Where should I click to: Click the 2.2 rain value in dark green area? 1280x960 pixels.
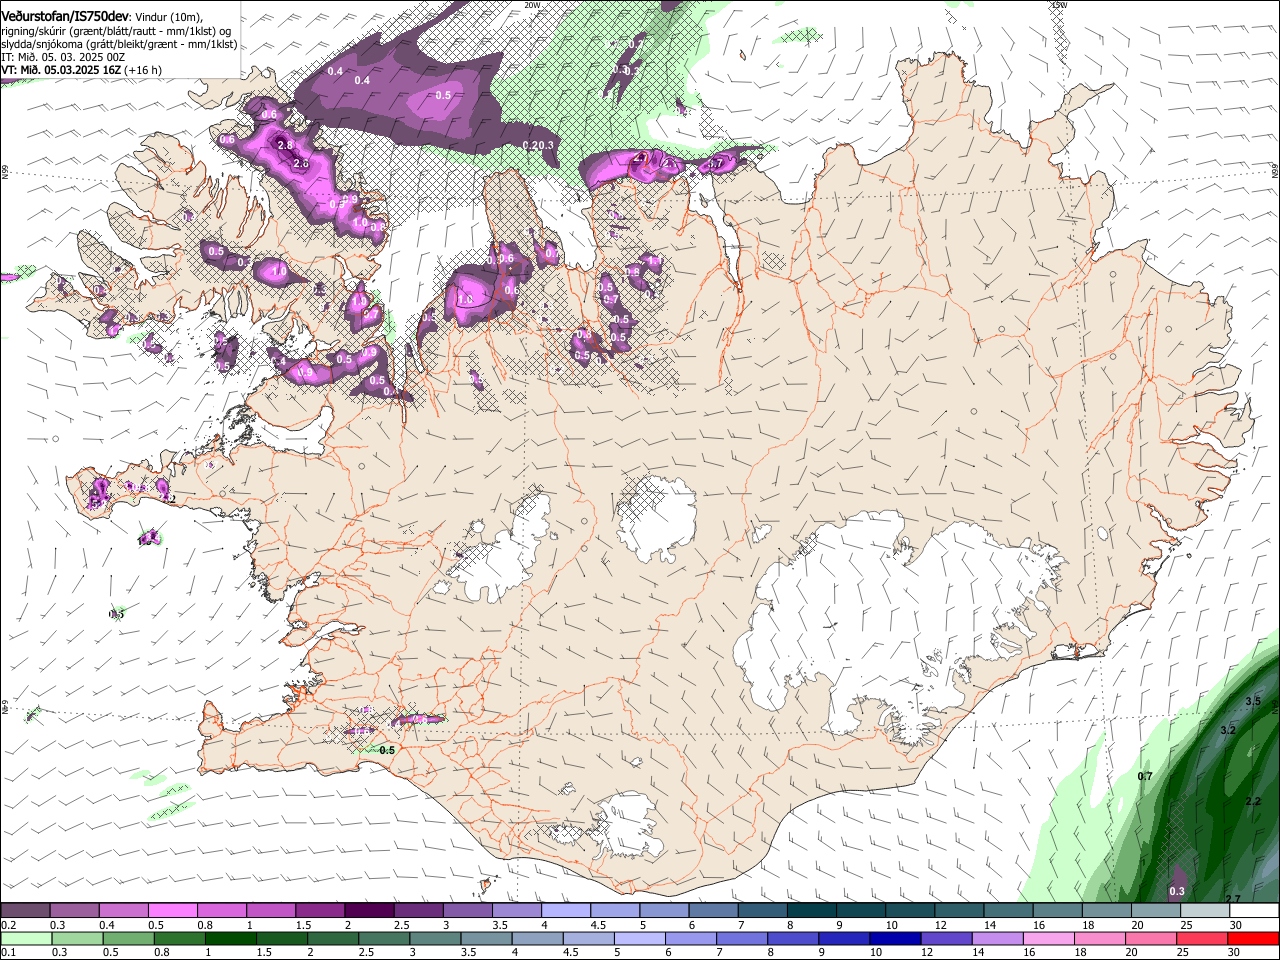pyautogui.click(x=1253, y=802)
